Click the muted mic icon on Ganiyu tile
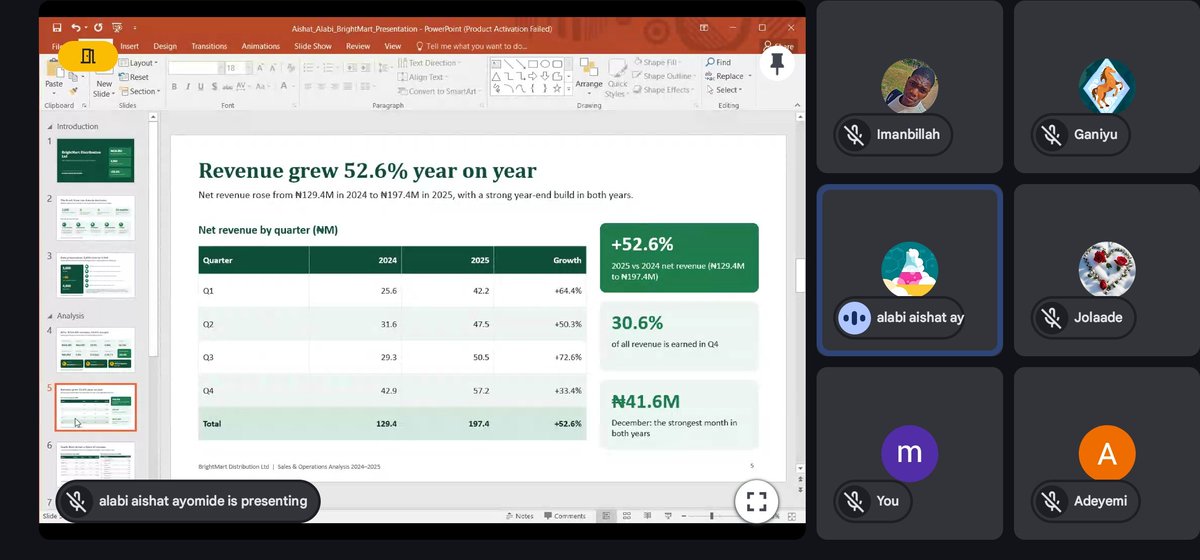The width and height of the screenshot is (1200, 560). [1050, 134]
